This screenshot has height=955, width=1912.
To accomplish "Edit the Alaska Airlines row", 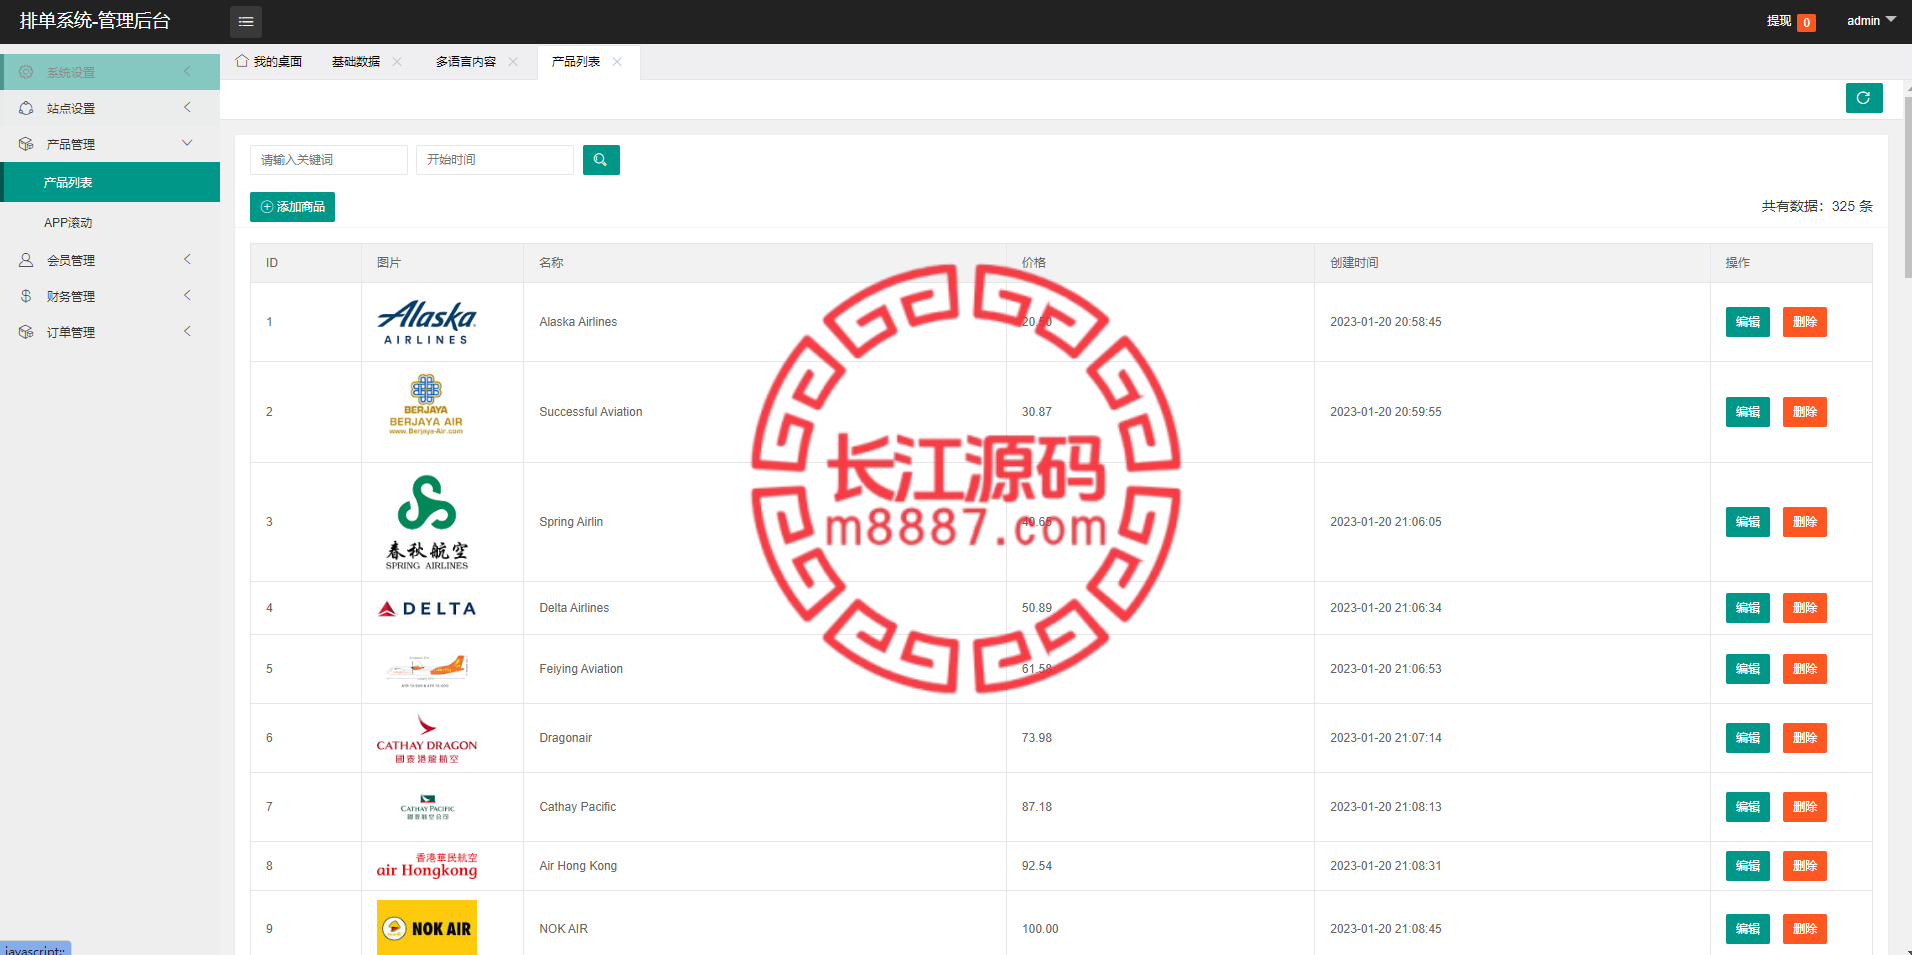I will coord(1748,322).
